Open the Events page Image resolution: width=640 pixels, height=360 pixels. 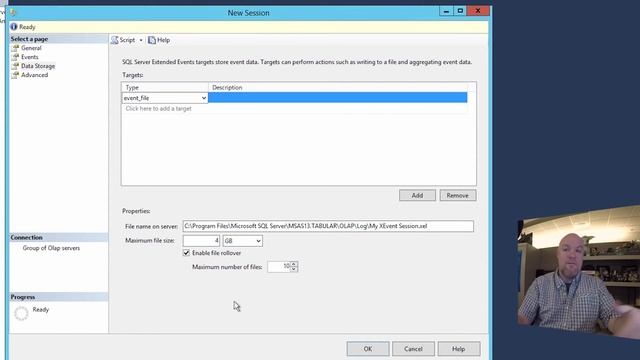point(29,57)
